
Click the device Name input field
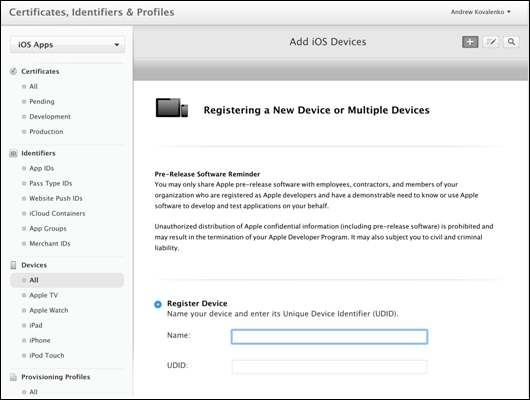click(x=329, y=337)
